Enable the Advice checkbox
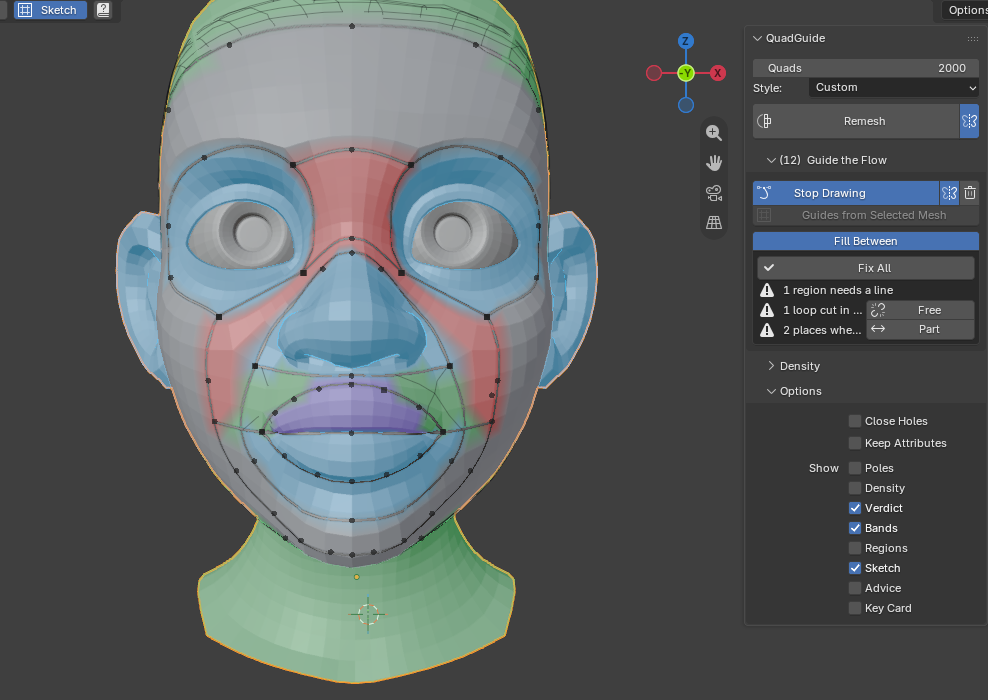Screen dimensions: 988x700 (855, 588)
